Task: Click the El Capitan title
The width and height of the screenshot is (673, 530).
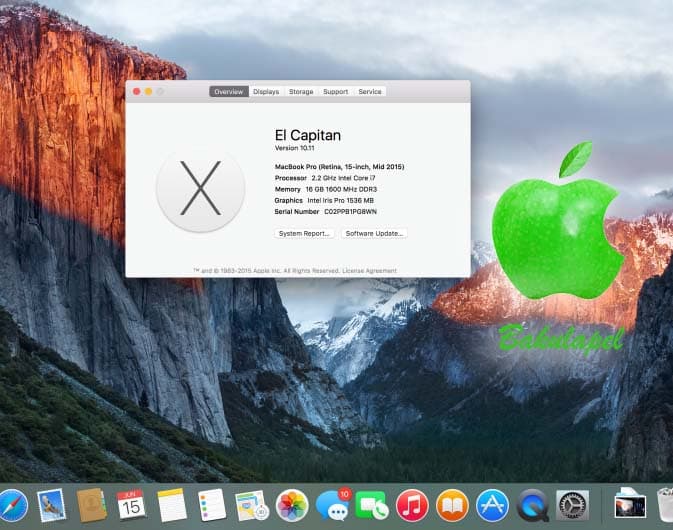Action: pos(308,135)
